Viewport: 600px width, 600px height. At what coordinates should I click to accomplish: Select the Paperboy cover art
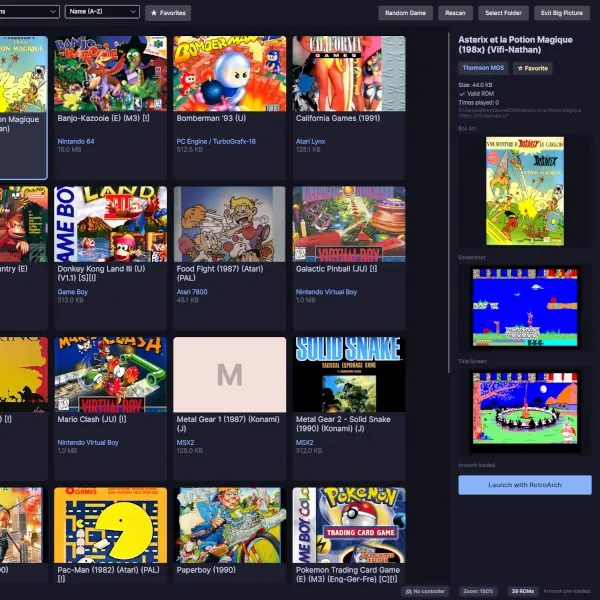230,525
